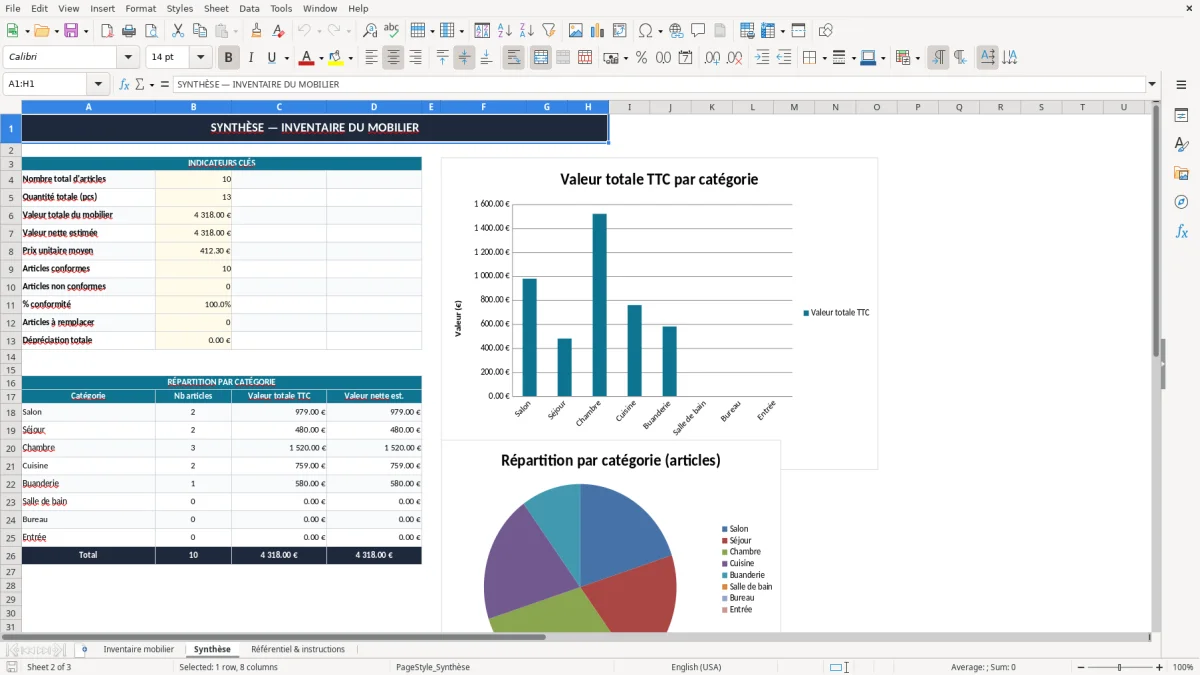
Task: Open the Font Color dropdown arrow
Action: pos(321,58)
